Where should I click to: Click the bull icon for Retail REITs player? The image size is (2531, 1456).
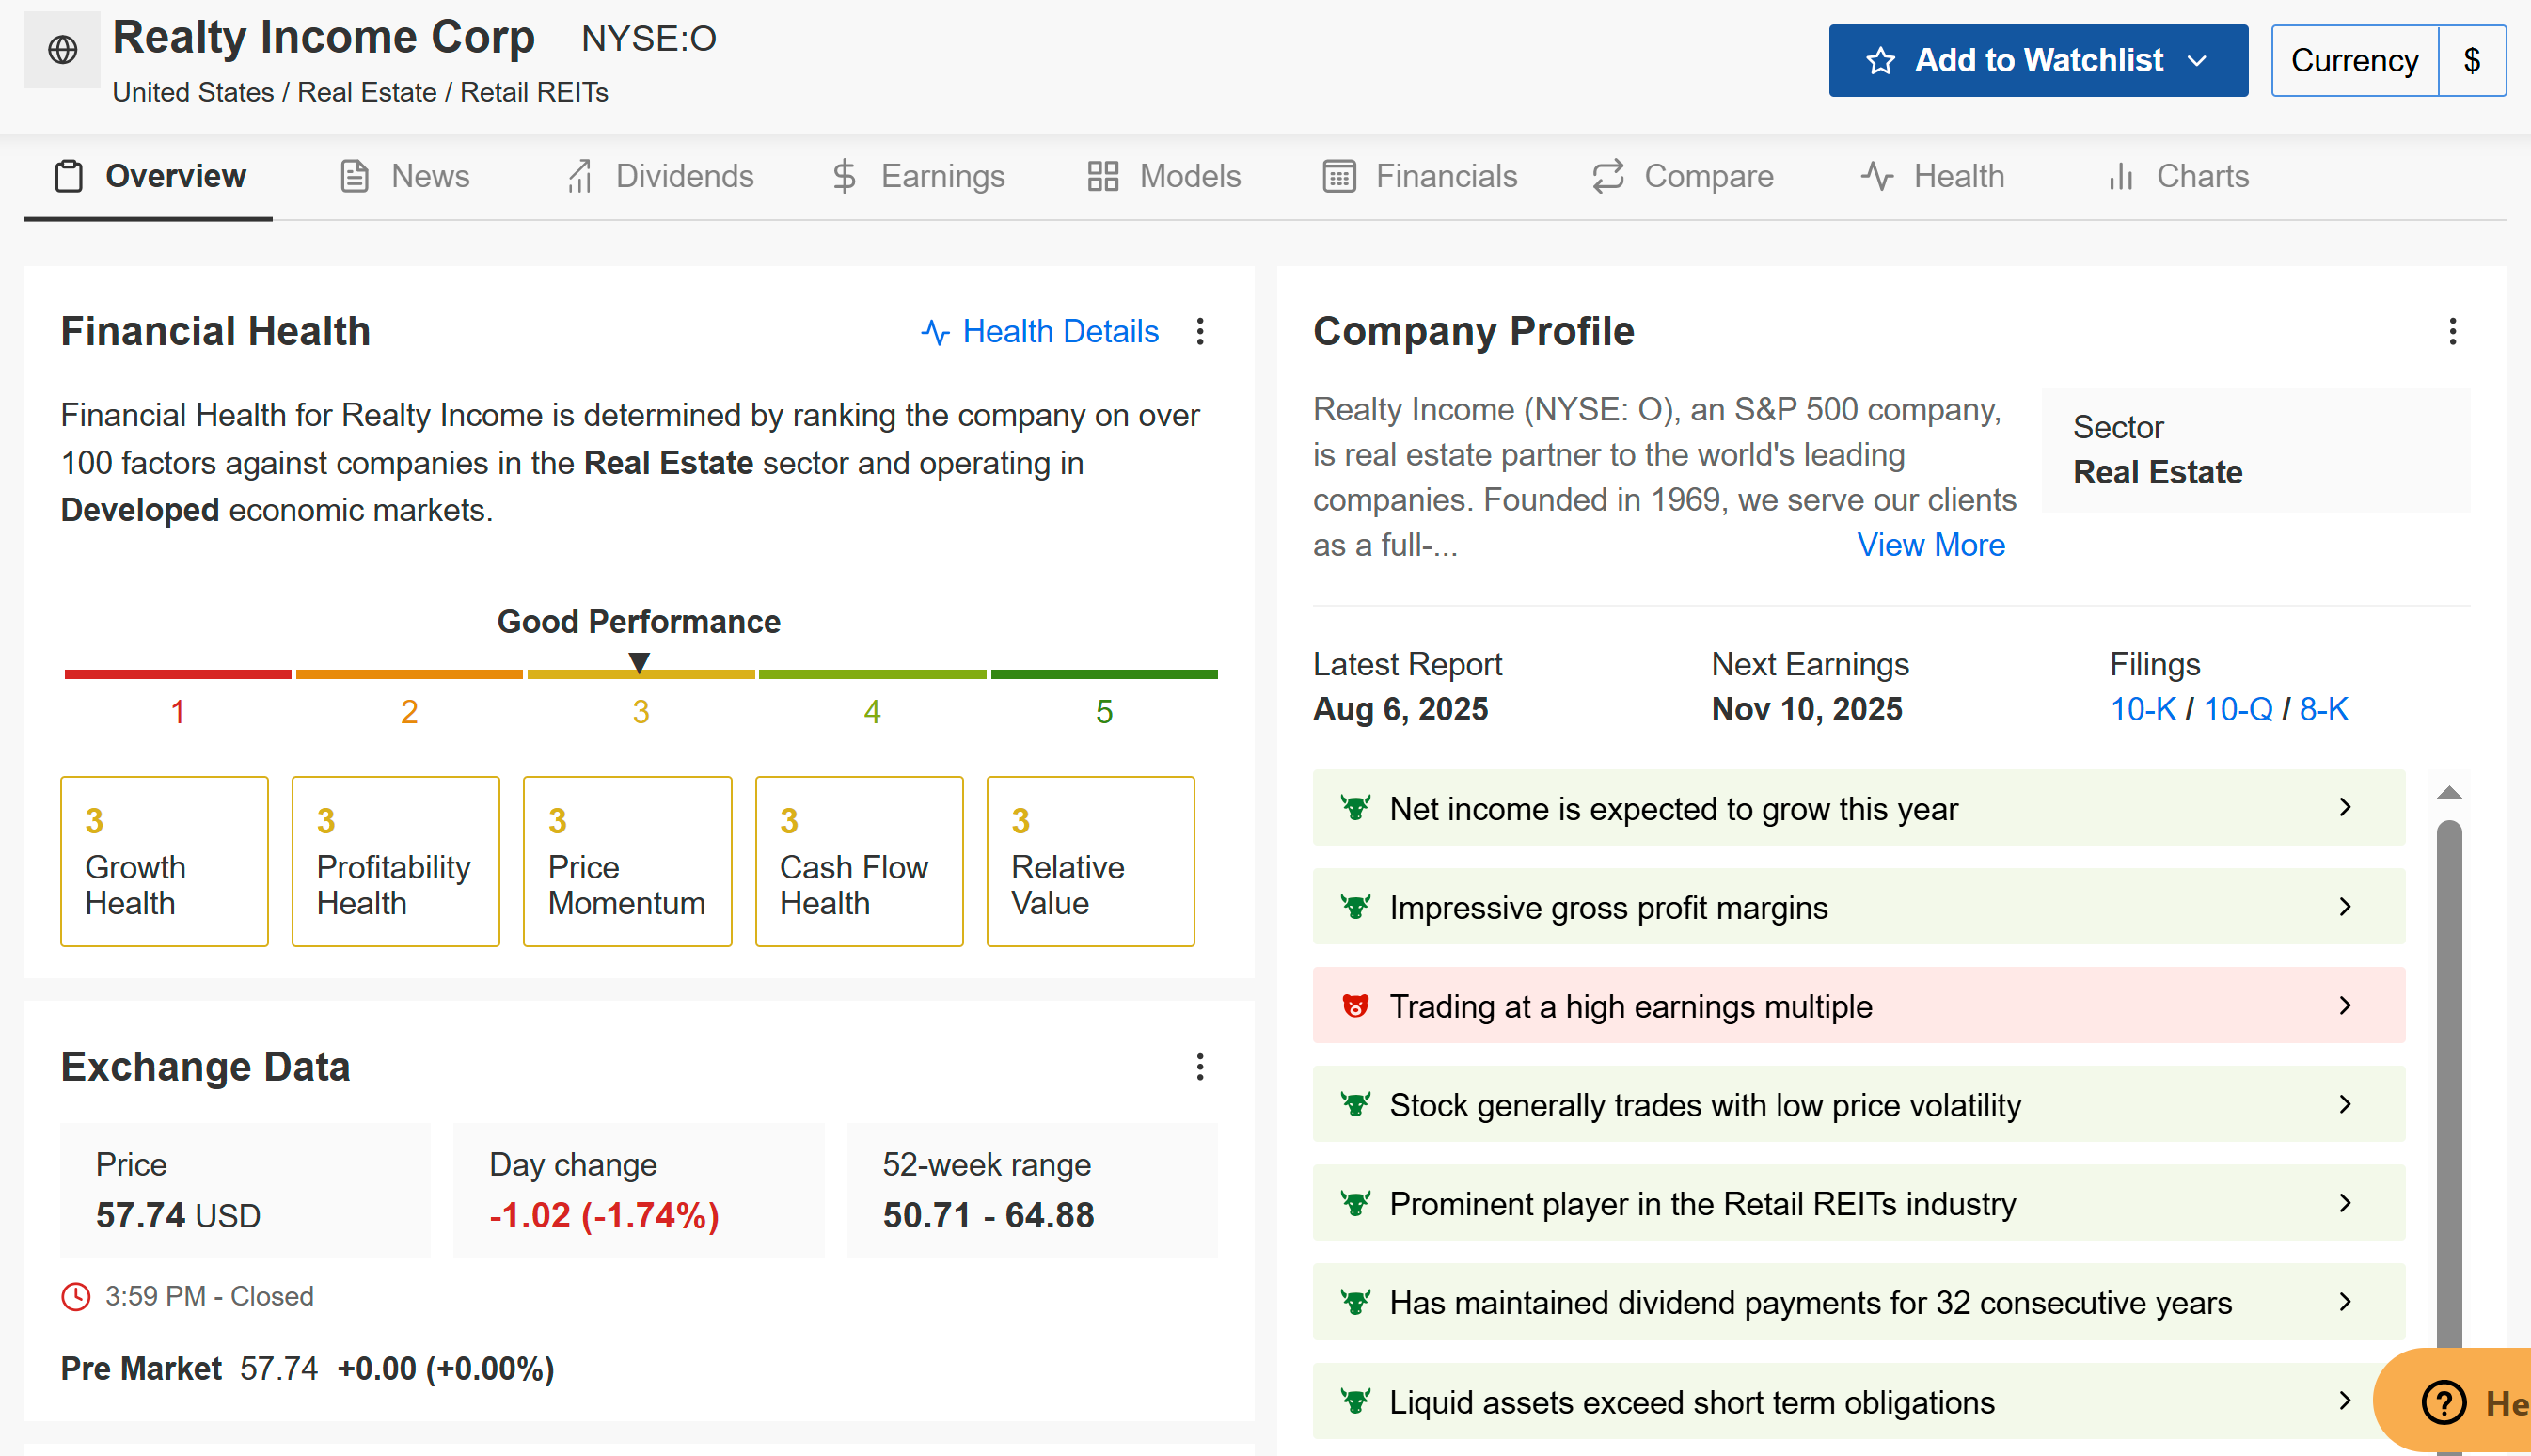click(x=1355, y=1203)
